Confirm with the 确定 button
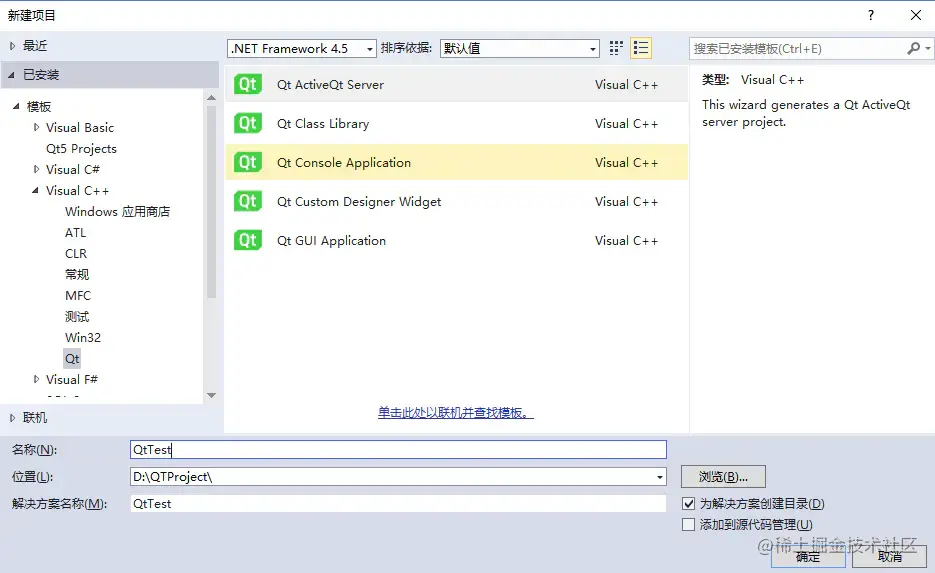Image resolution: width=935 pixels, height=573 pixels. point(808,556)
